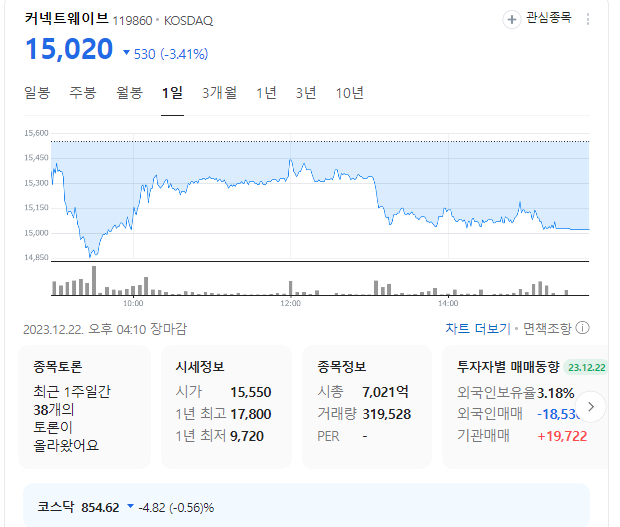Click the stock code 119860
The height and width of the screenshot is (527, 620).
[132, 21]
